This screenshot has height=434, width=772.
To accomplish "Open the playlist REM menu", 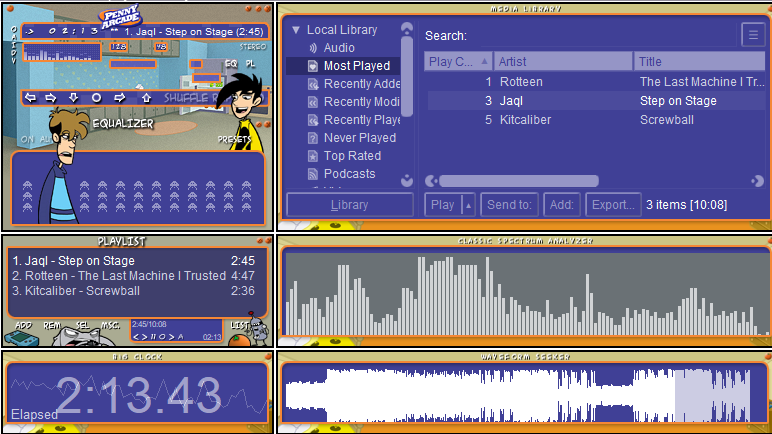I will coord(52,326).
